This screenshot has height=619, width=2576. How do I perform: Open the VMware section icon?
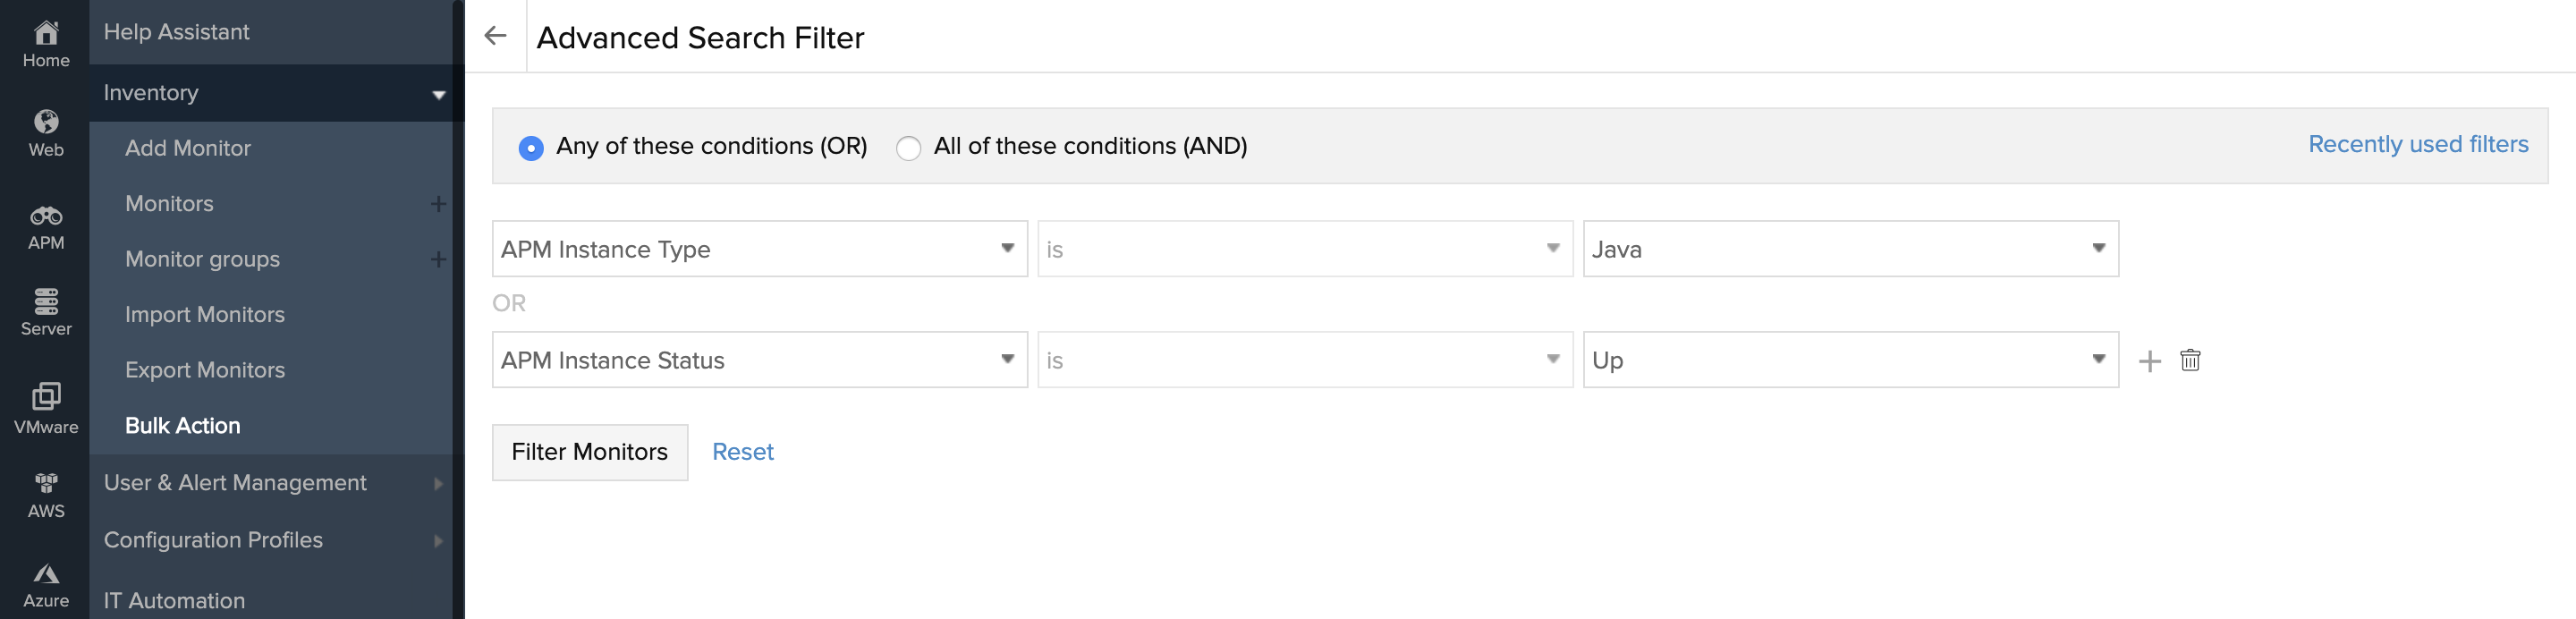point(46,407)
